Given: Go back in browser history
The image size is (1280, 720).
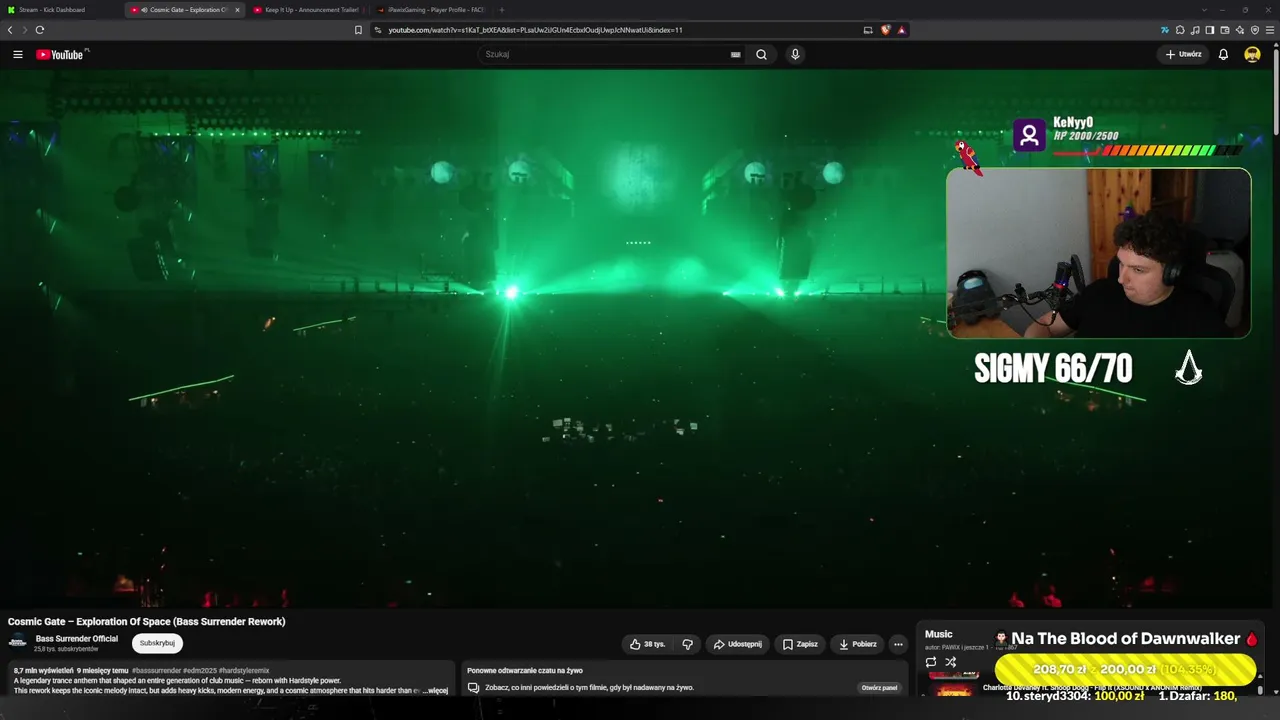Looking at the screenshot, I should point(10,30).
